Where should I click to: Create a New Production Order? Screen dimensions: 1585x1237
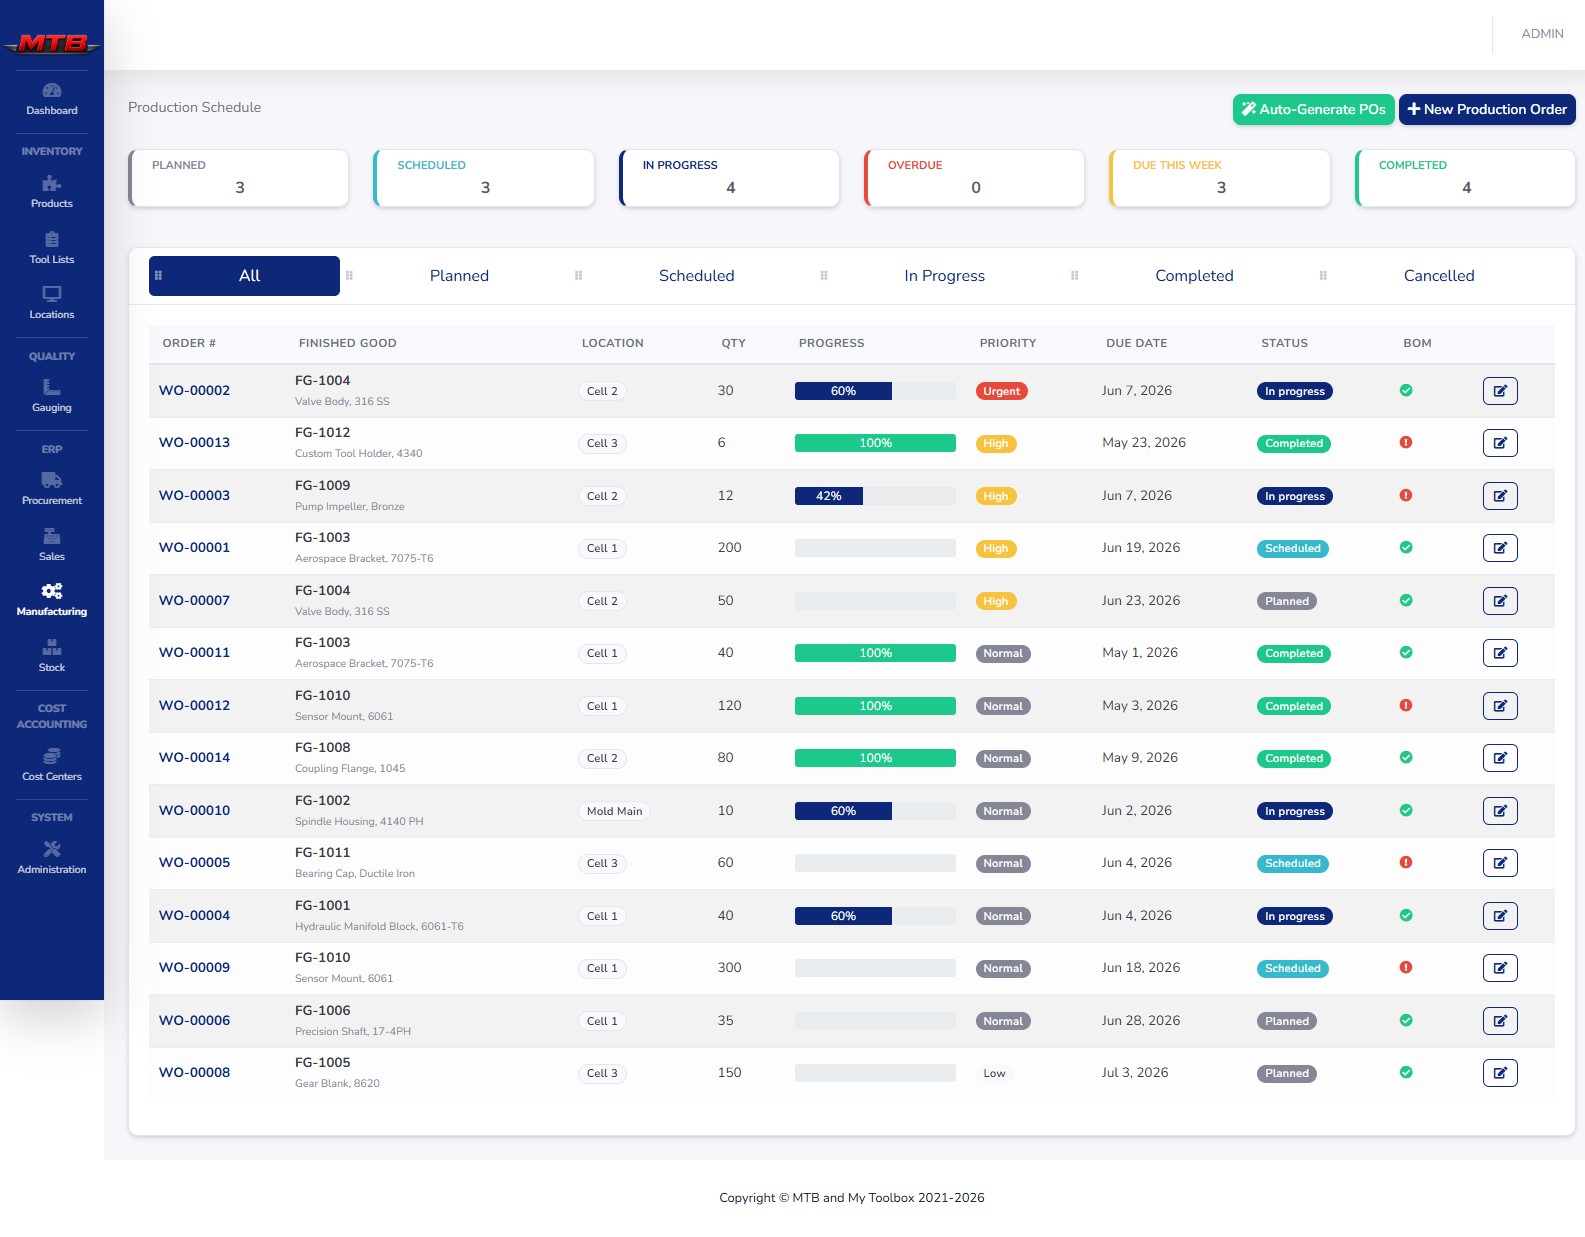coord(1487,109)
